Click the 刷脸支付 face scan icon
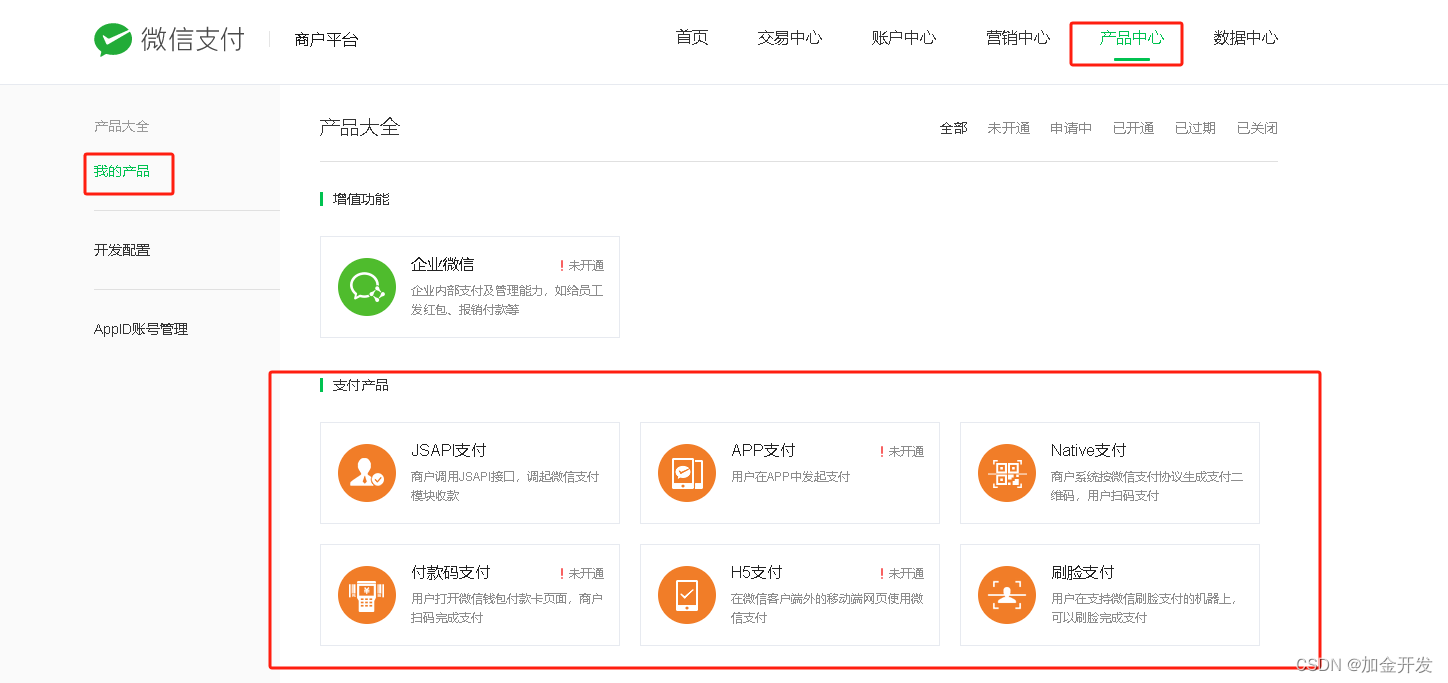The height and width of the screenshot is (683, 1448). 1007,595
